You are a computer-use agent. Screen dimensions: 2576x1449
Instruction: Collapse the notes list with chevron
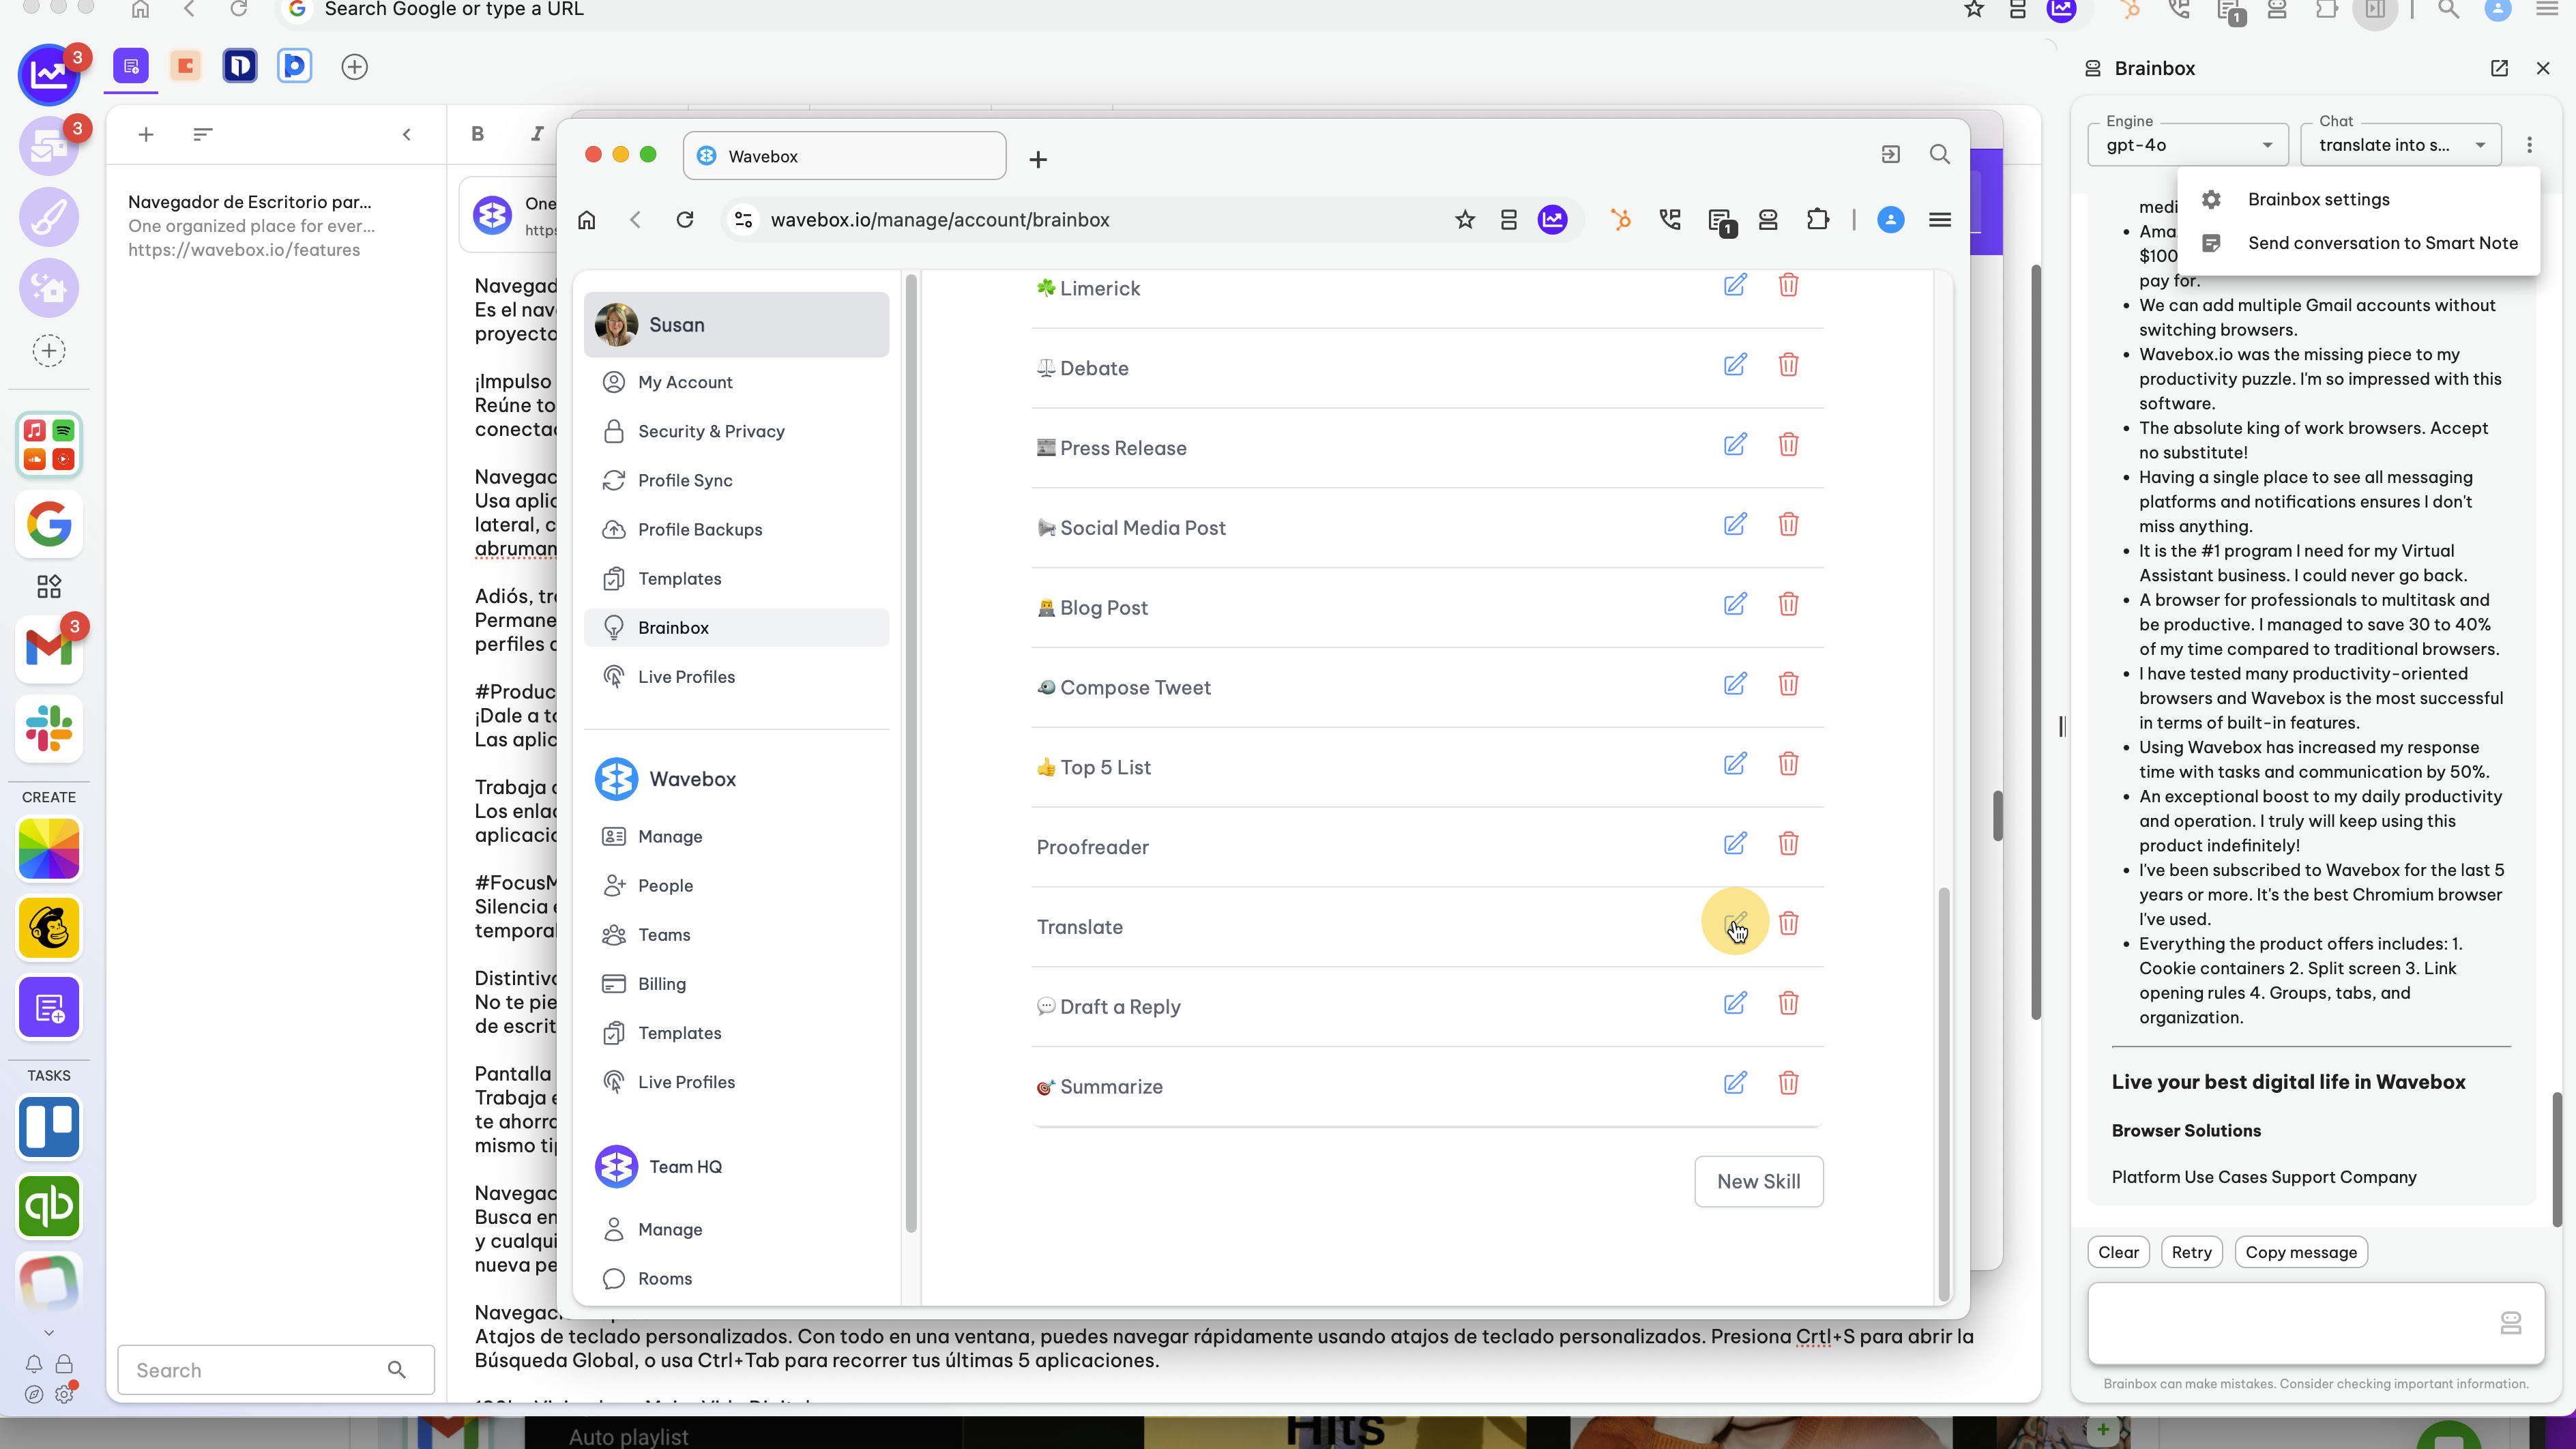(x=407, y=134)
